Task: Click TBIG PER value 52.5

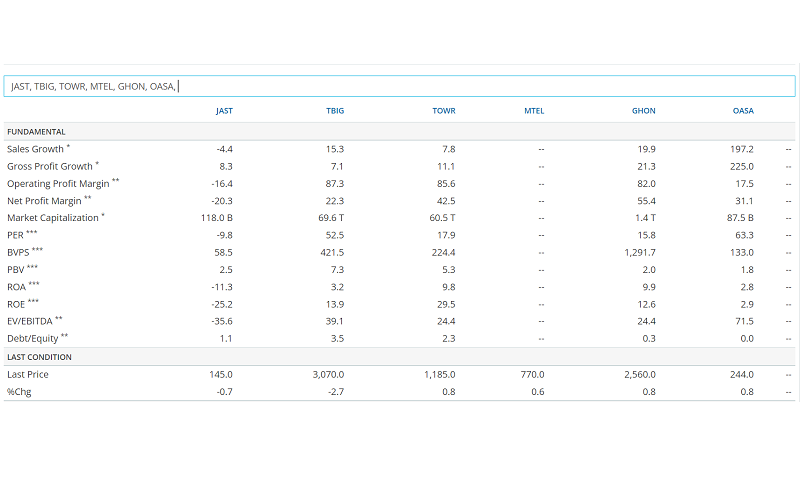Action: point(335,235)
